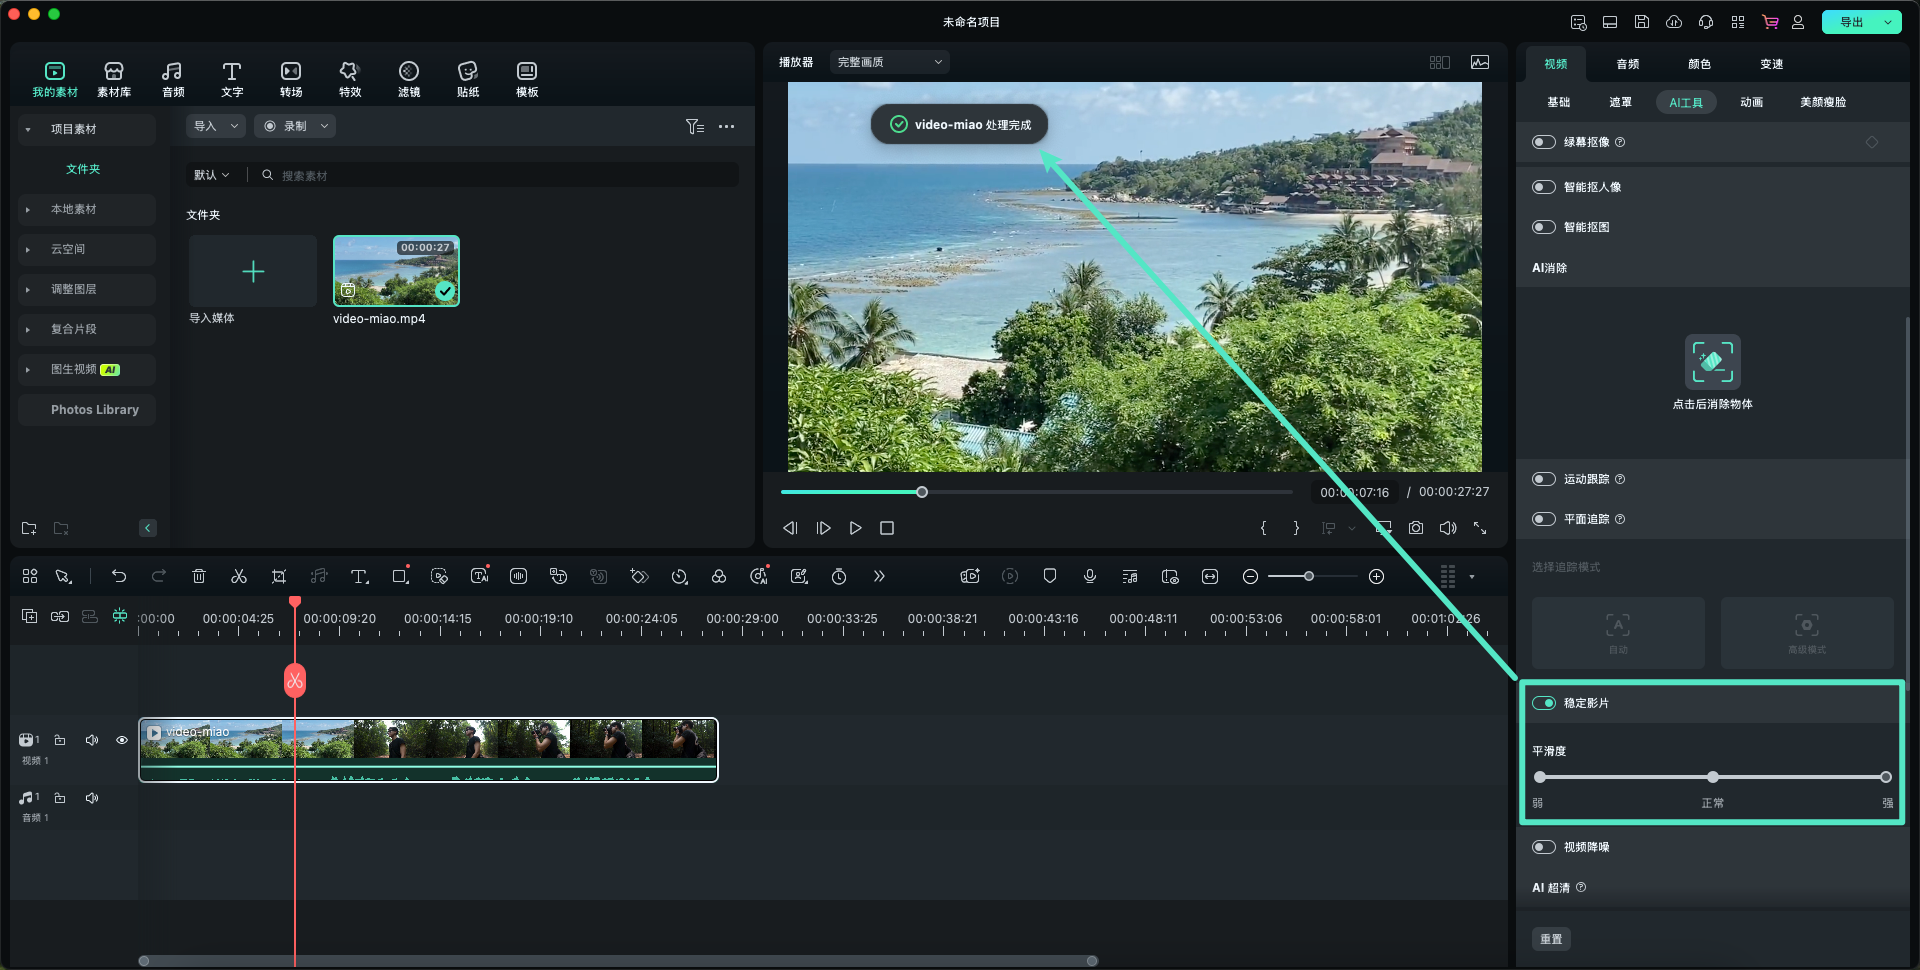Viewport: 1920px width, 970px height.
Task: Switch to the 遮罩 mask sub-tab
Action: (x=1621, y=102)
